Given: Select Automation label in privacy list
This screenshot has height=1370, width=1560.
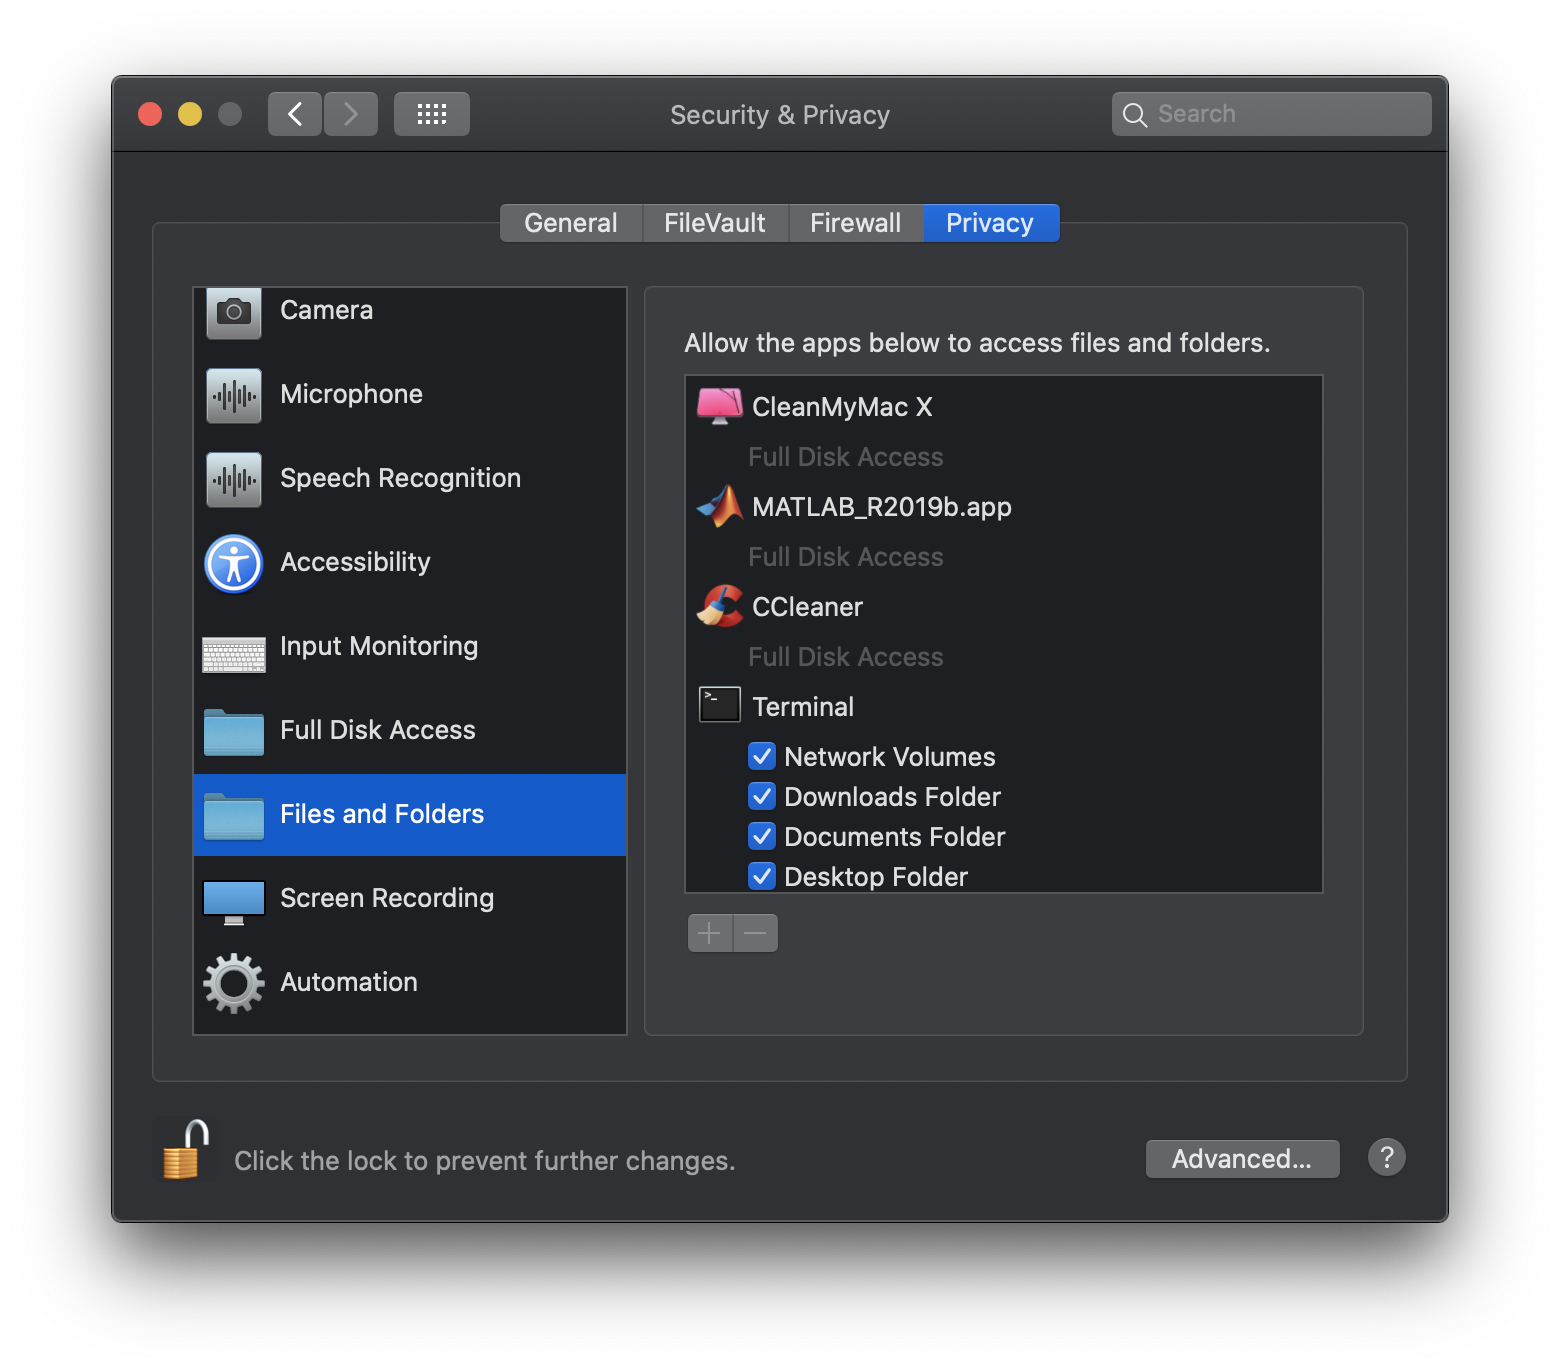Looking at the screenshot, I should coord(349,983).
